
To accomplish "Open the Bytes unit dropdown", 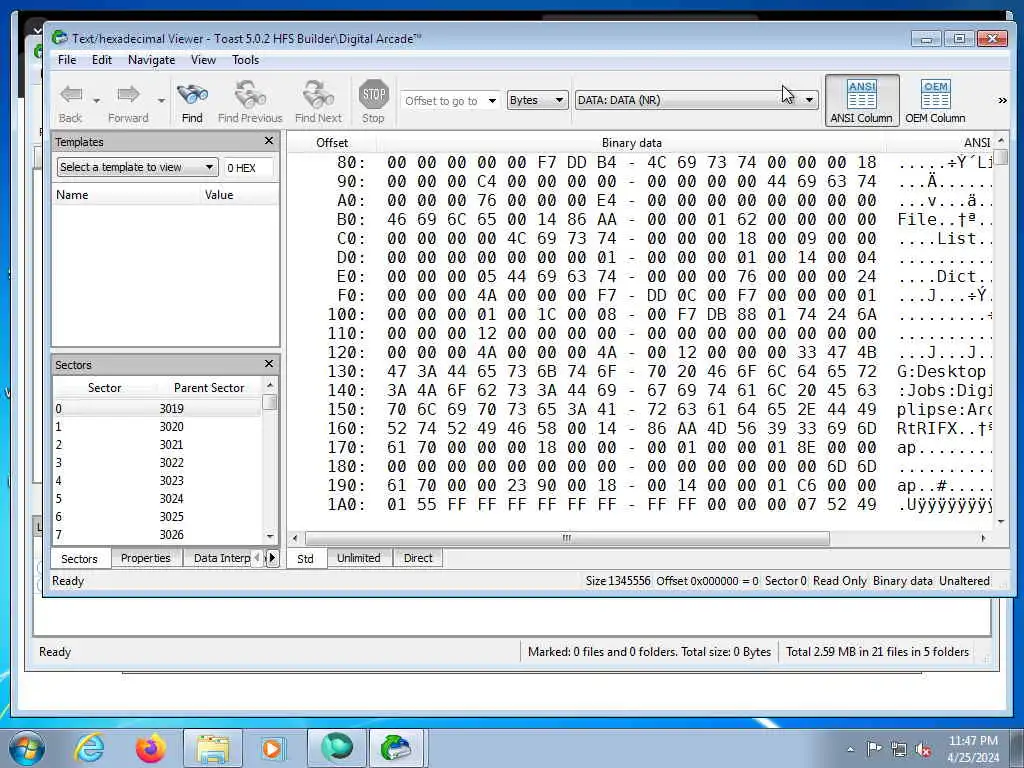I will (559, 100).
